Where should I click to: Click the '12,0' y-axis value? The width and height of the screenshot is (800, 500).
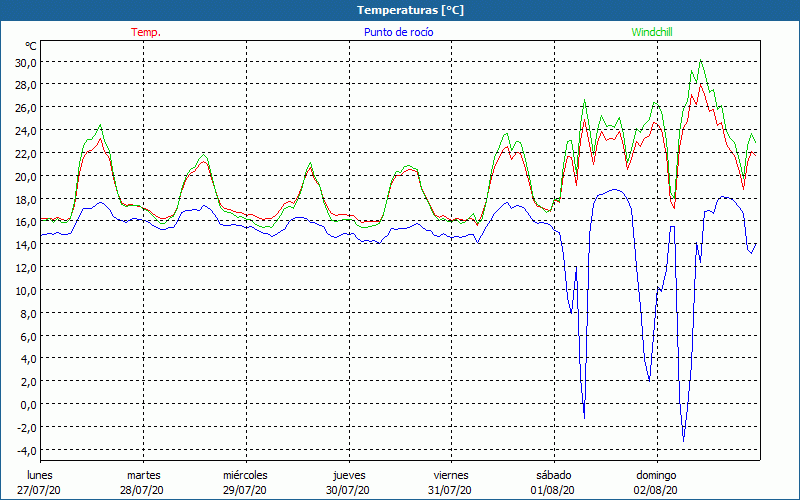26,267
